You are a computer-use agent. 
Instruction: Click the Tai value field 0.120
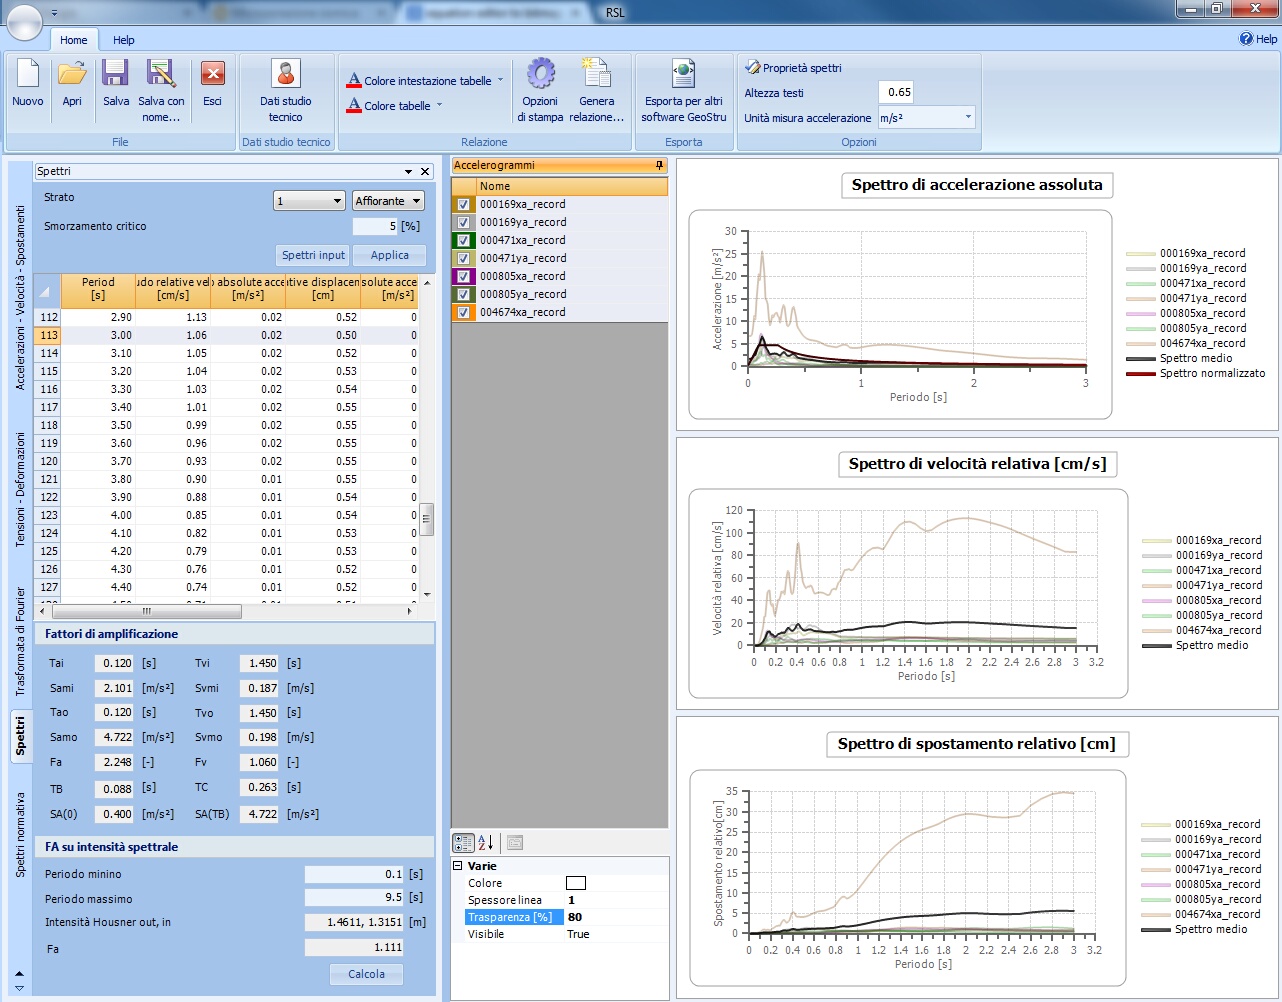114,663
